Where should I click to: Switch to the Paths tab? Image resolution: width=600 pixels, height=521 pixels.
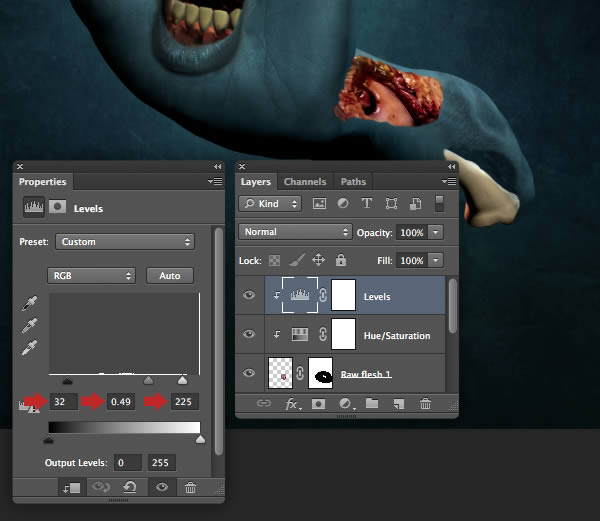(353, 182)
